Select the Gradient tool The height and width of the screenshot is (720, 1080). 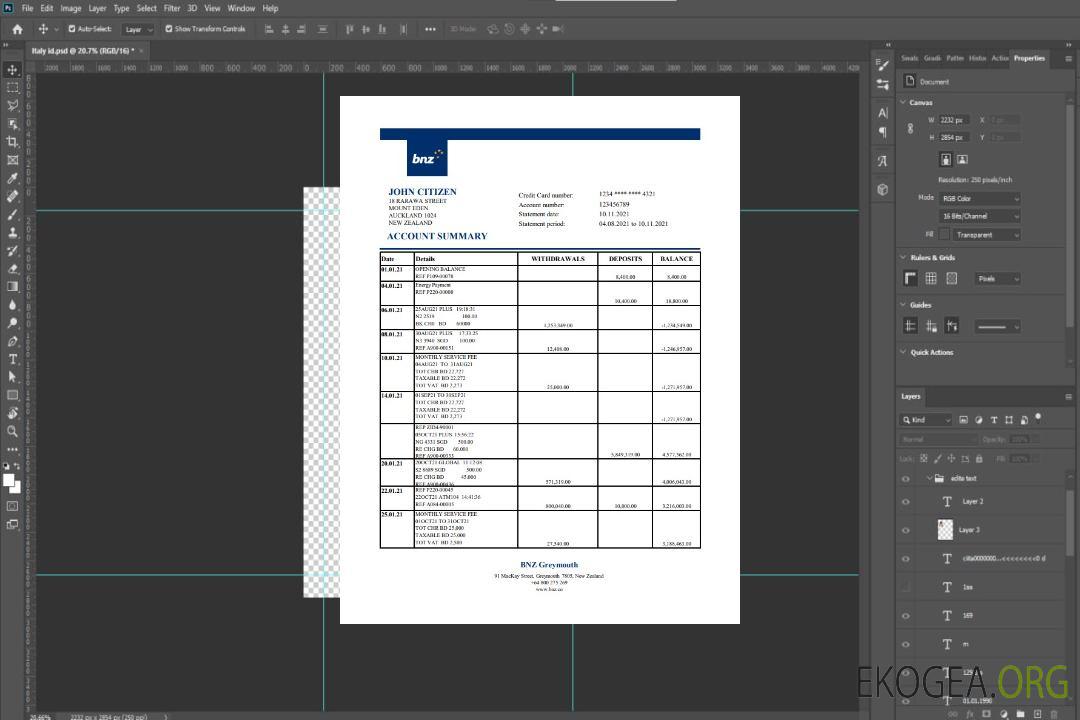pyautogui.click(x=12, y=287)
